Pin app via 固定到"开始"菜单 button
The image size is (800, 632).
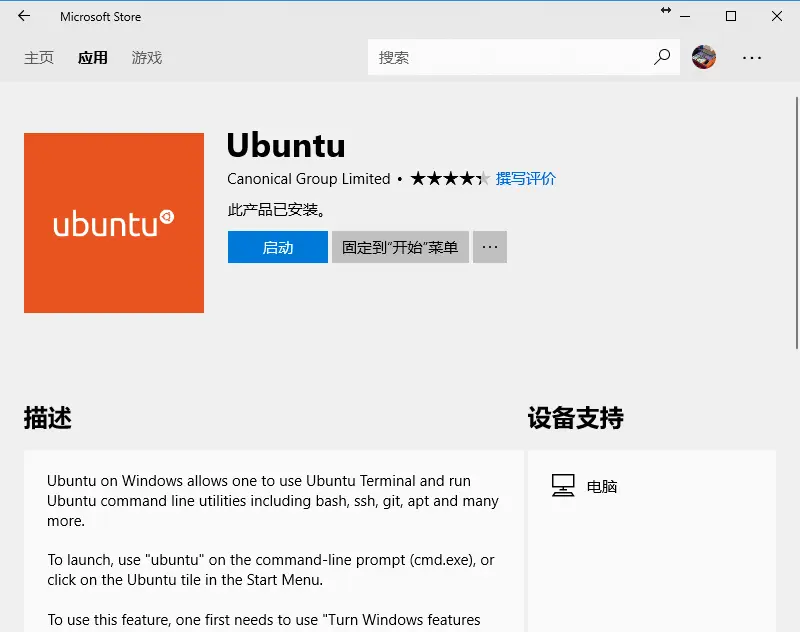400,247
